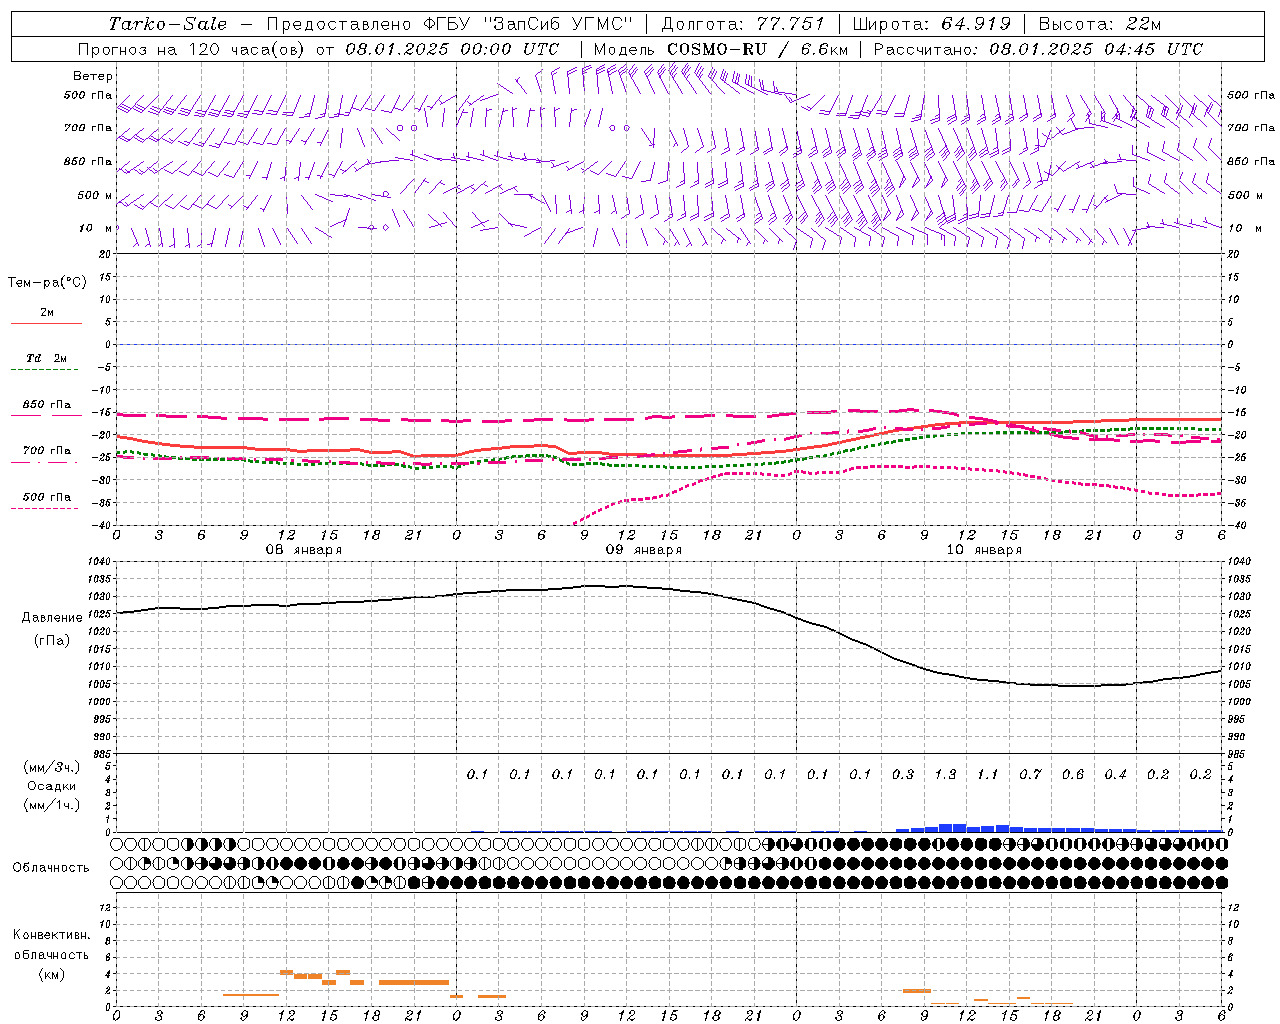The image size is (1280, 1024).
Task: Select the Высота: 22м field
Action: [x=1100, y=24]
